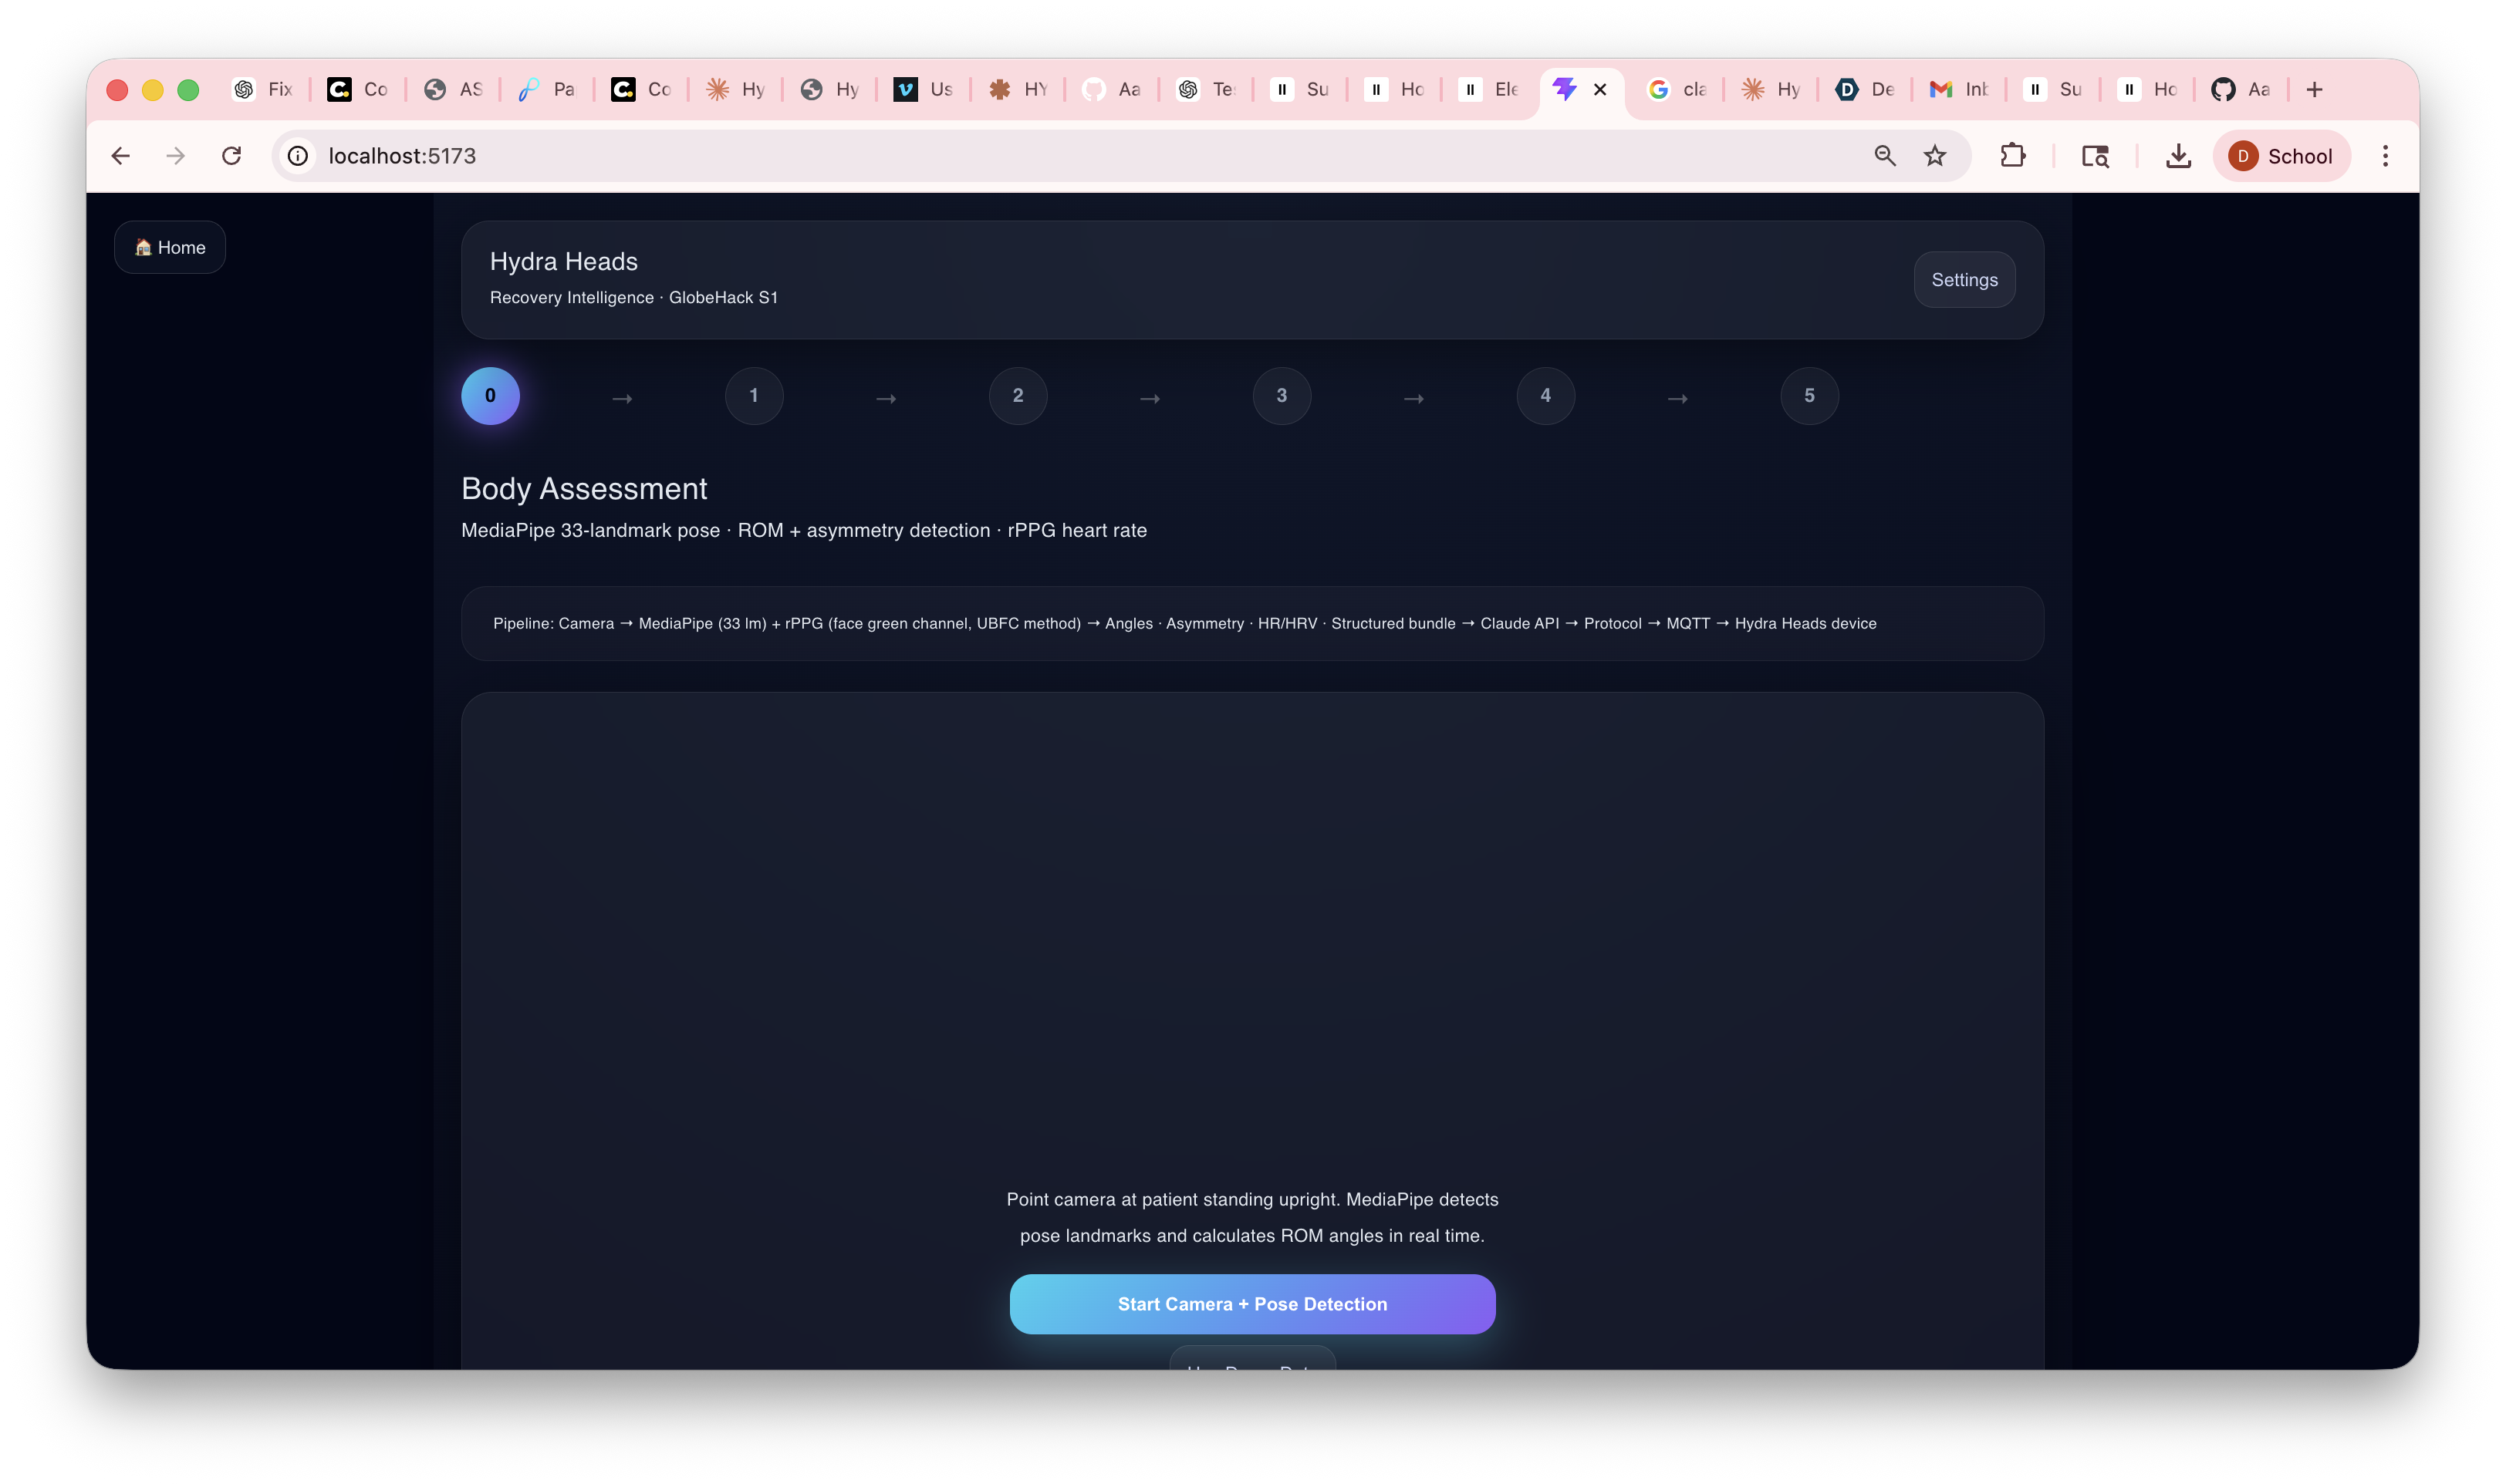Viewport: 2506px width, 1484px height.
Task: Click Start Camera + Pose Detection button
Action: [x=1252, y=1304]
